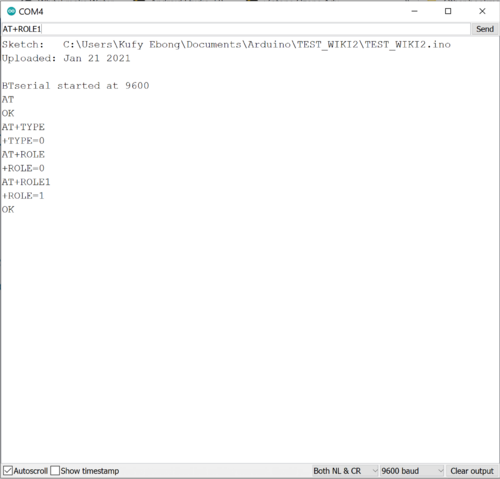
Task: Focus the AT+ROLE1 command input field
Action: [x=236, y=29]
